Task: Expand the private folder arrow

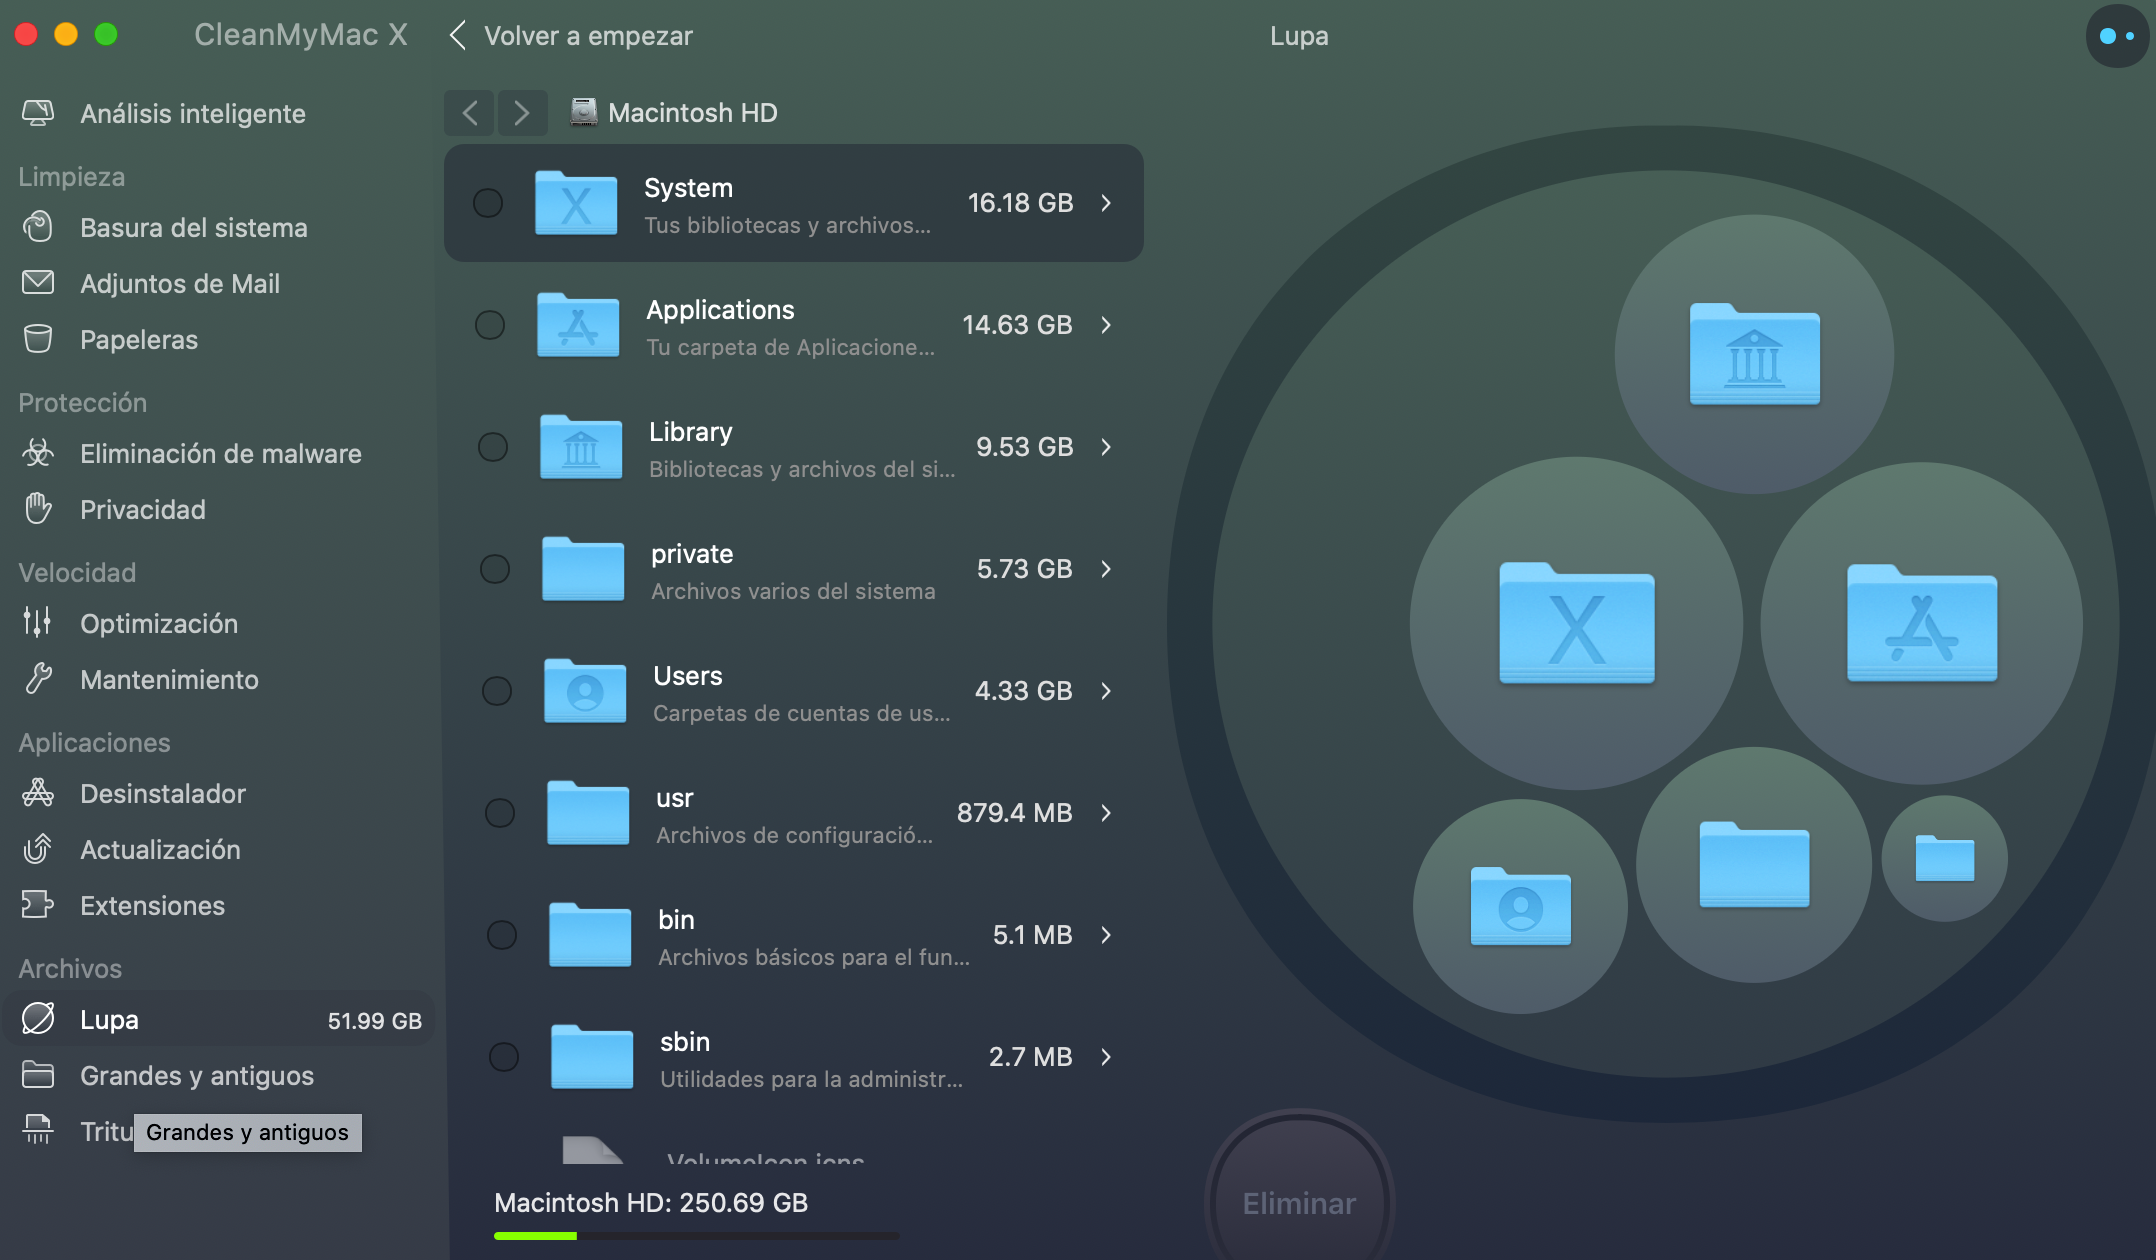Action: pos(1106,569)
